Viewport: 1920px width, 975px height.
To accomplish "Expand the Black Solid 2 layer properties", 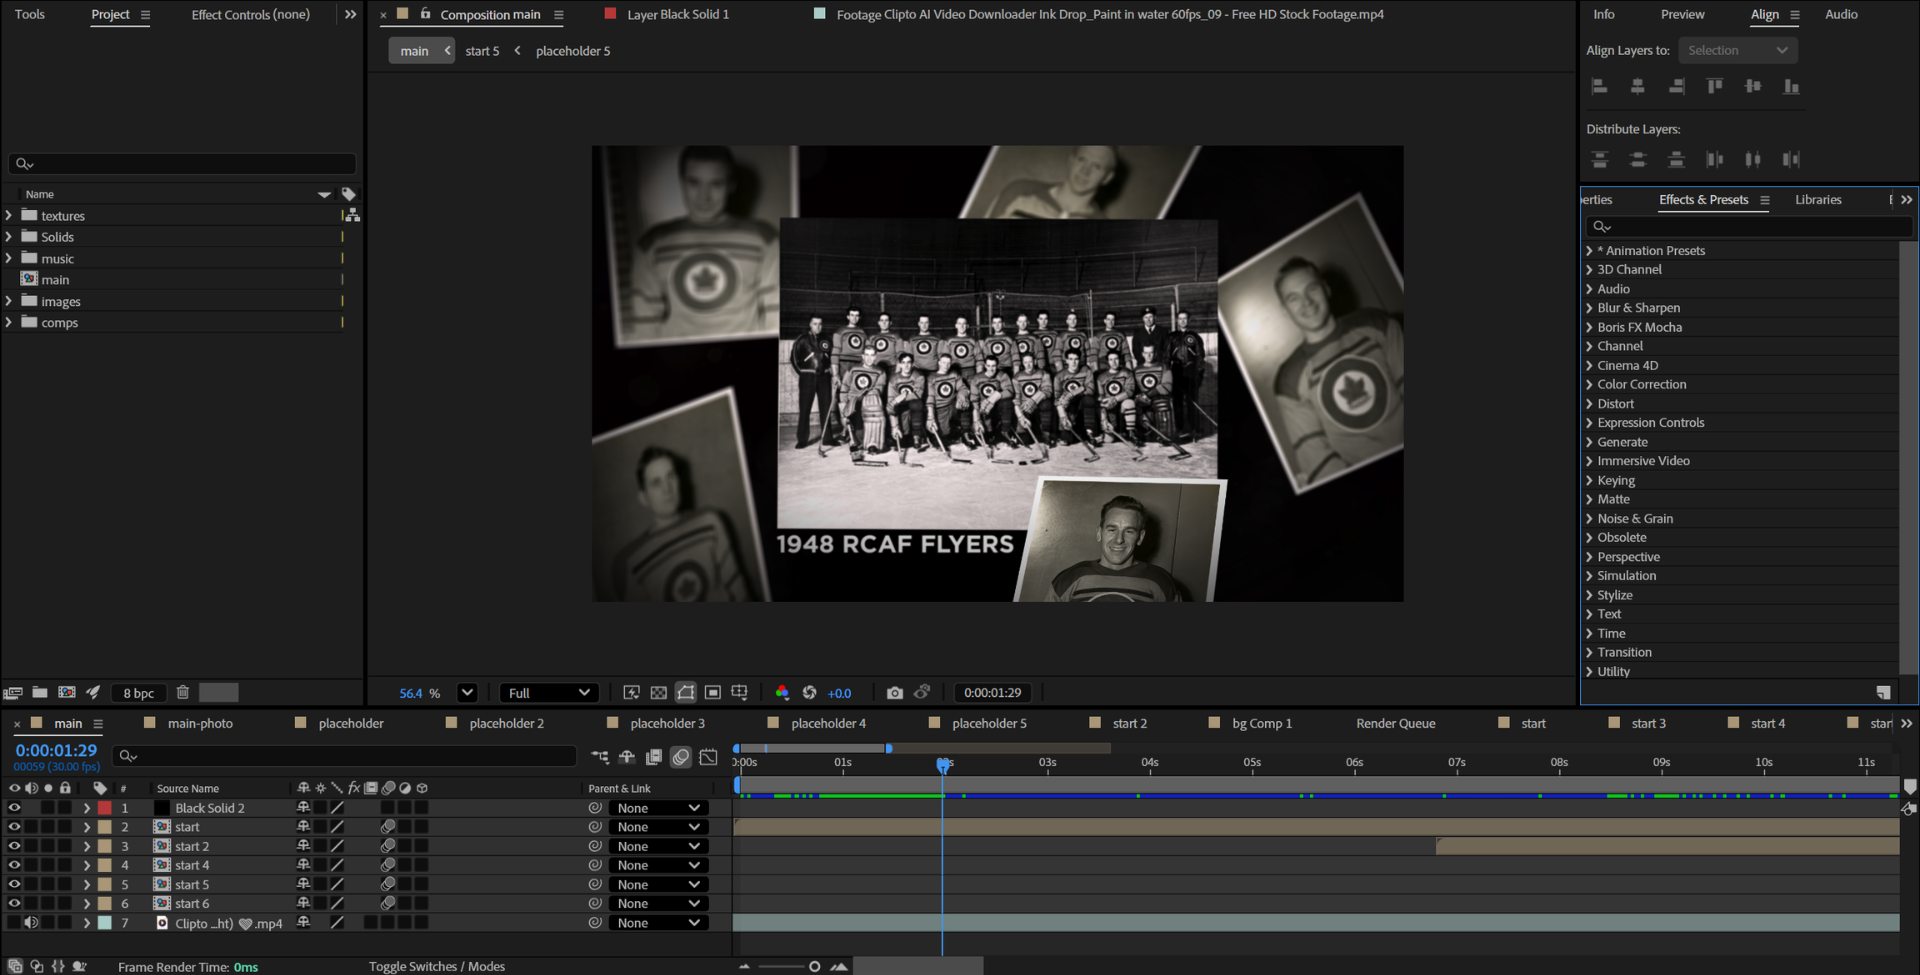I will click(x=87, y=807).
